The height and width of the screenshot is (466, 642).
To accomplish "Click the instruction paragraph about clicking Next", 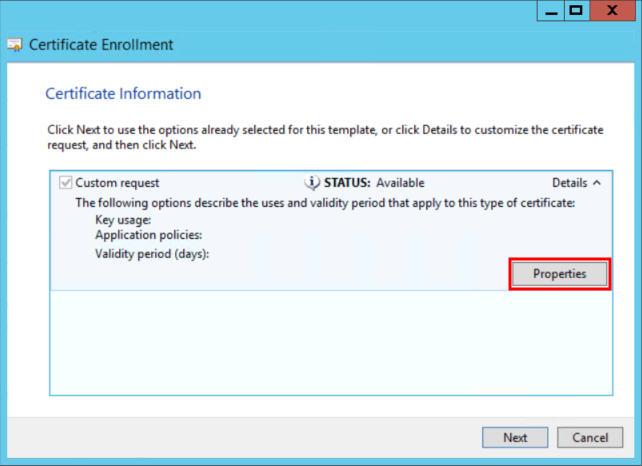I will coord(320,137).
